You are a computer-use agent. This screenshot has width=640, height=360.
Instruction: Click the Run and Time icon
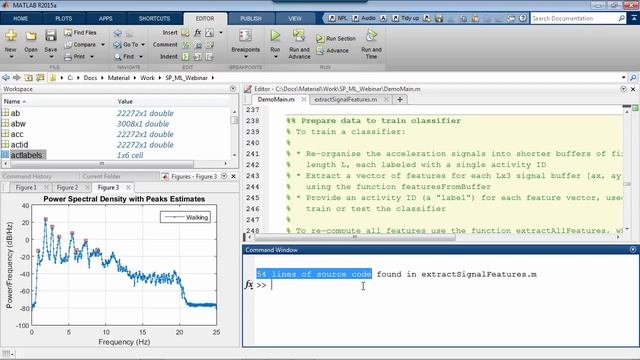[371, 36]
